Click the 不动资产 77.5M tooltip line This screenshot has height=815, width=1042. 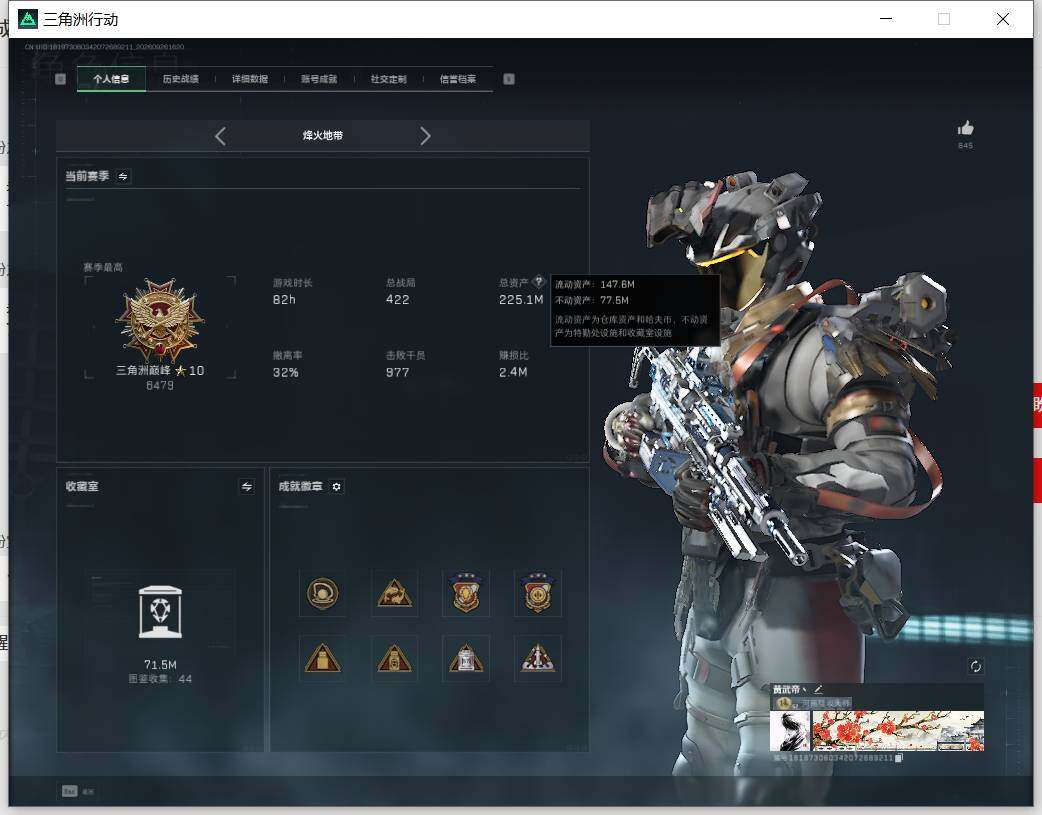tap(591, 300)
